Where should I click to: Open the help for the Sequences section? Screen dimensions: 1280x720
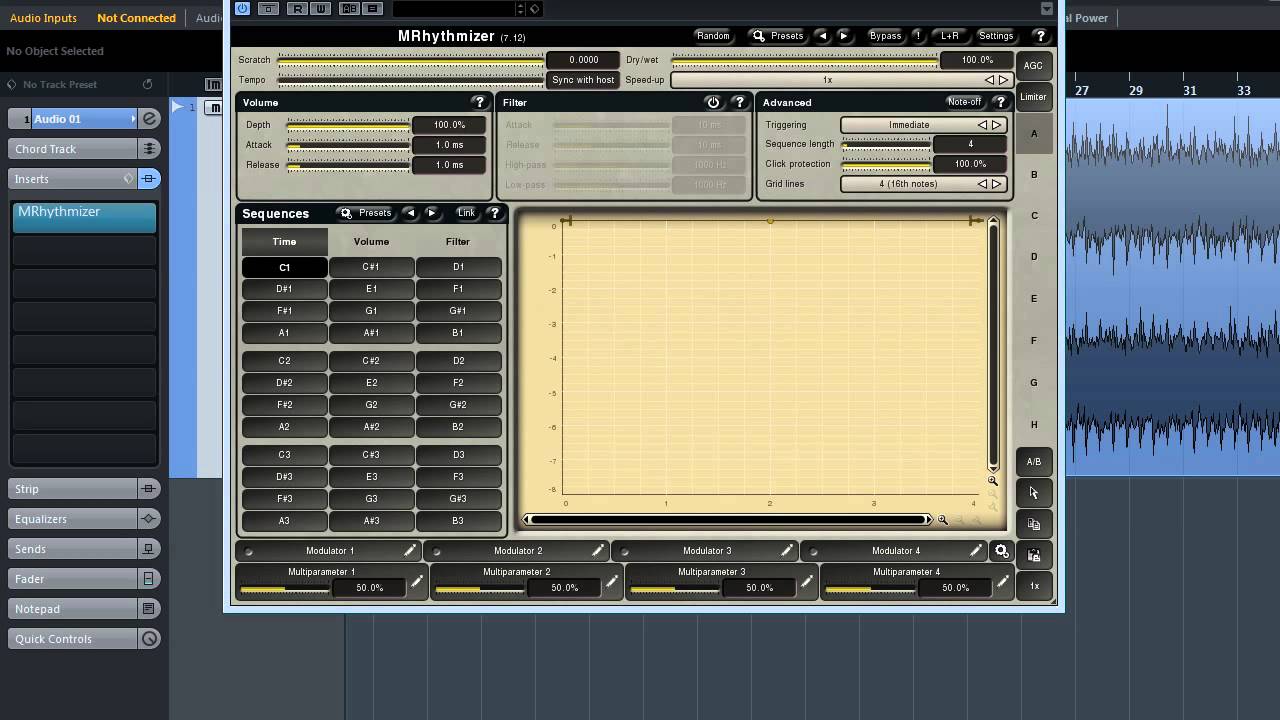pos(494,213)
